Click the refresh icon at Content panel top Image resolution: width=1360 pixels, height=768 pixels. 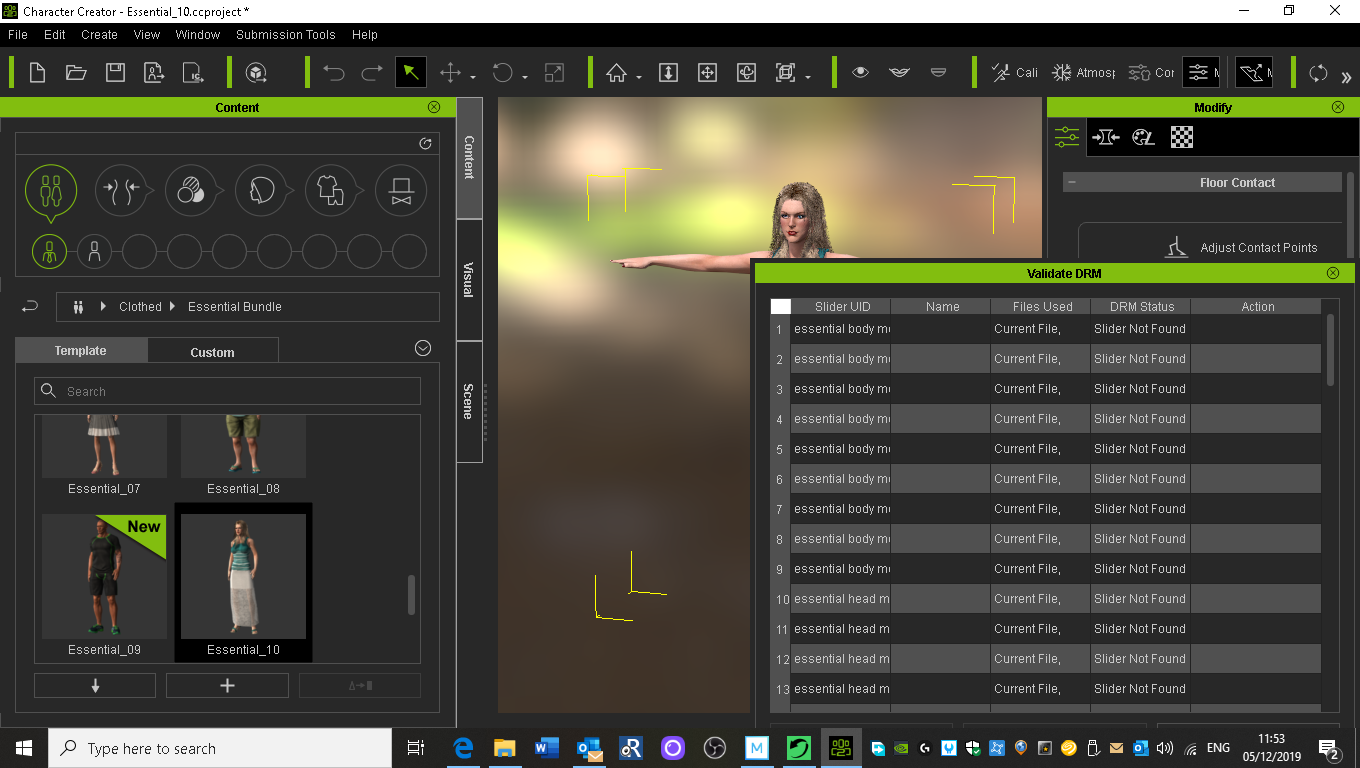(425, 144)
